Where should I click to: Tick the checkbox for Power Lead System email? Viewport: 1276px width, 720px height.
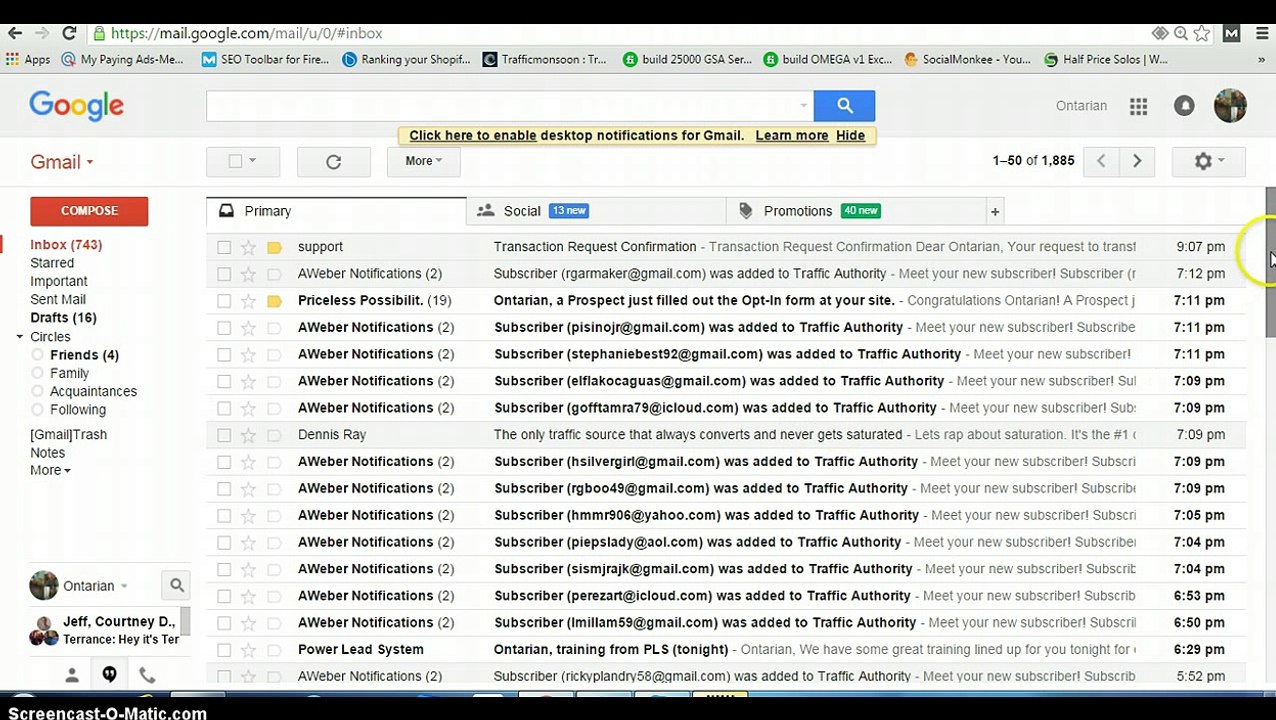point(224,650)
